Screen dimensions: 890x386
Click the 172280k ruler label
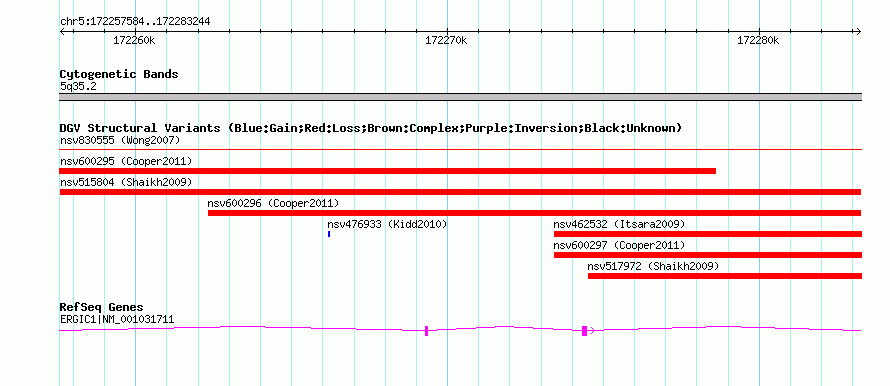pos(758,40)
